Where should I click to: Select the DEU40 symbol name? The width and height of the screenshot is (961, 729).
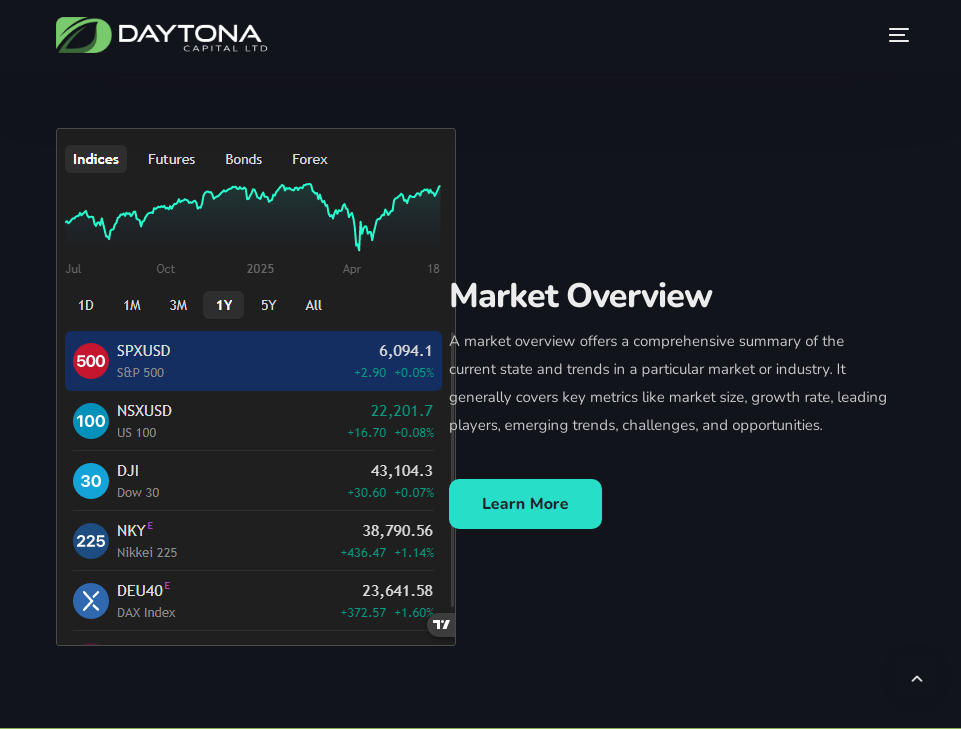click(x=140, y=591)
